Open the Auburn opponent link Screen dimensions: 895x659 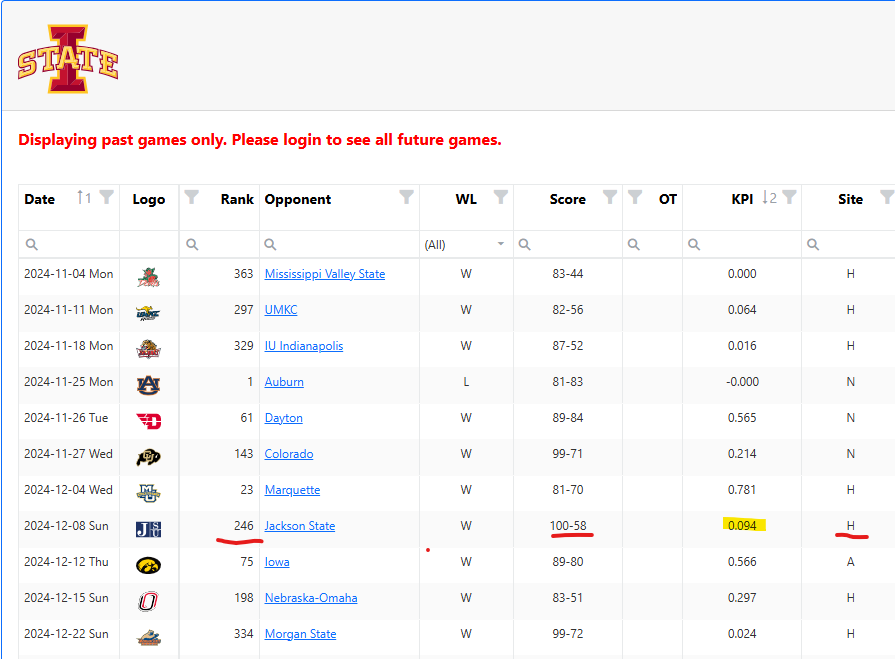coord(284,382)
